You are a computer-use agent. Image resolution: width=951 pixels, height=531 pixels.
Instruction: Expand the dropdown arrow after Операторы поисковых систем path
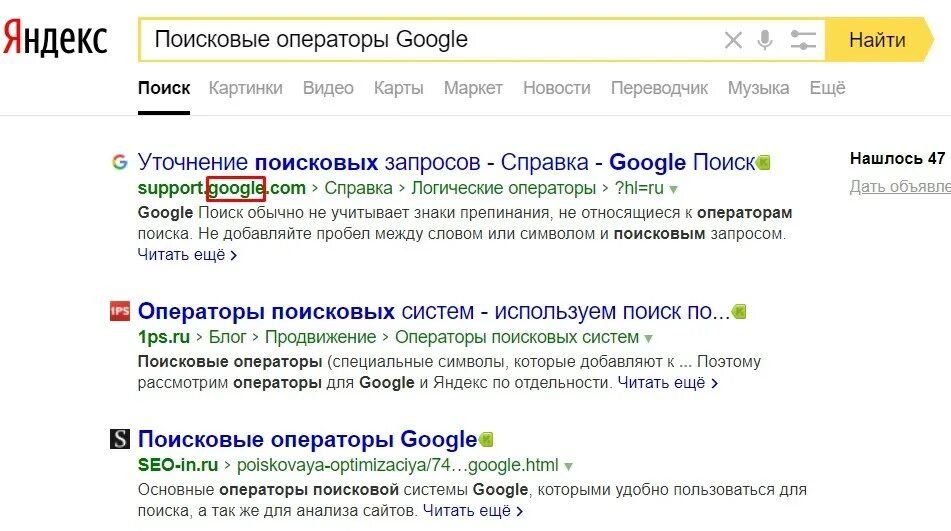tap(648, 338)
